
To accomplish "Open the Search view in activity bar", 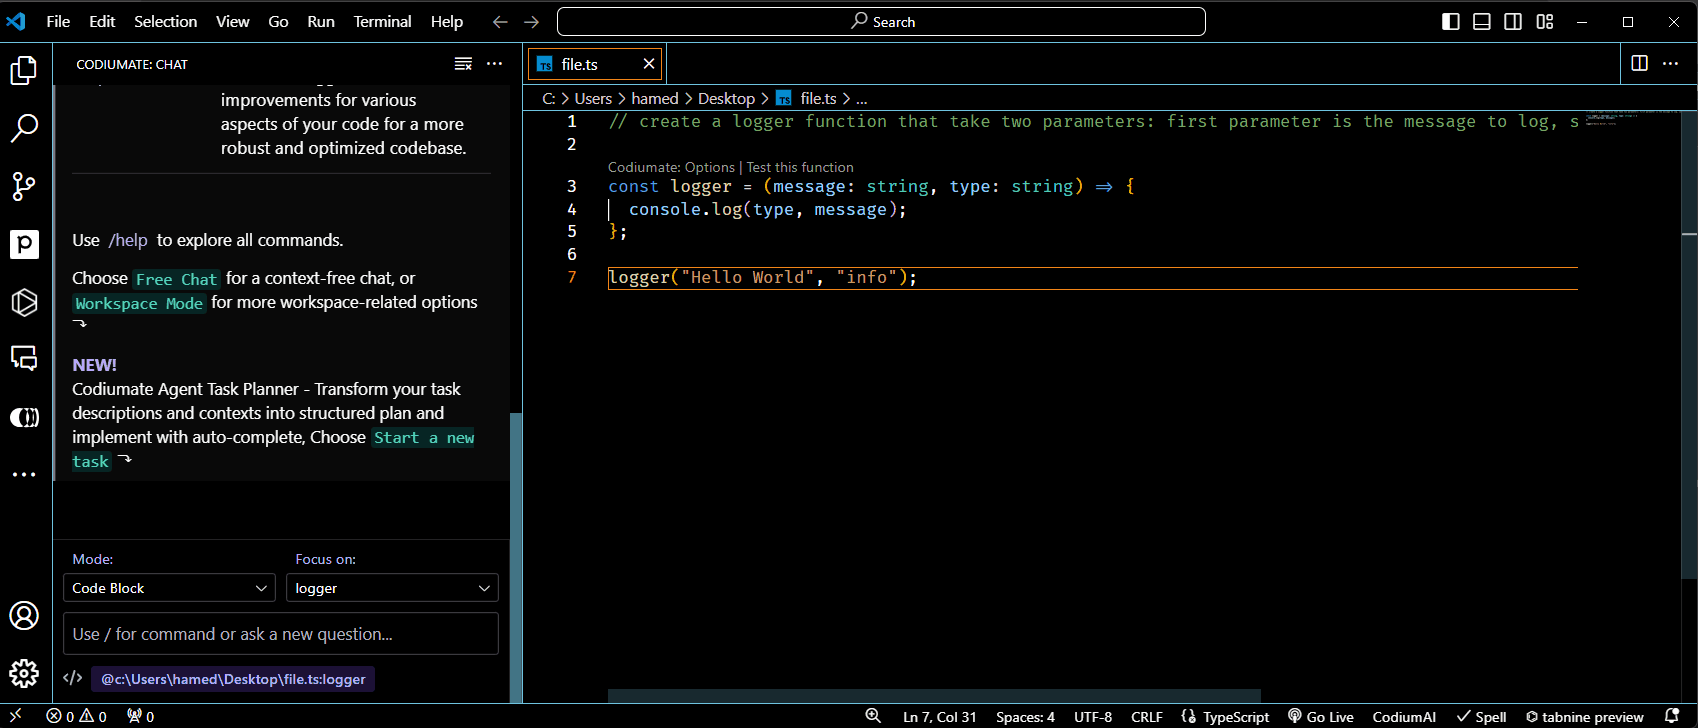I will click(x=24, y=128).
